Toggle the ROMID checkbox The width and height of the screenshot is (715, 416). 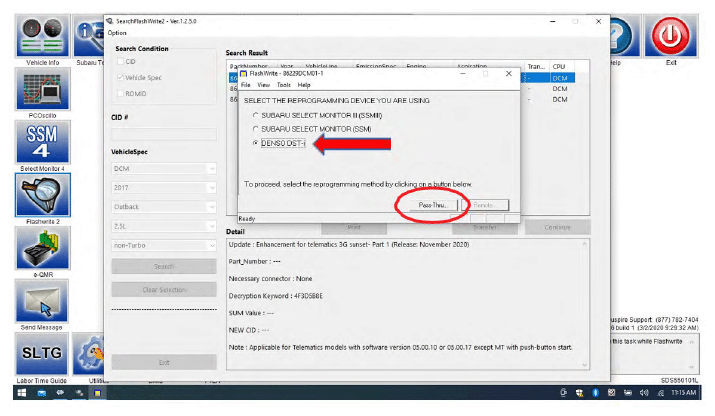point(120,94)
